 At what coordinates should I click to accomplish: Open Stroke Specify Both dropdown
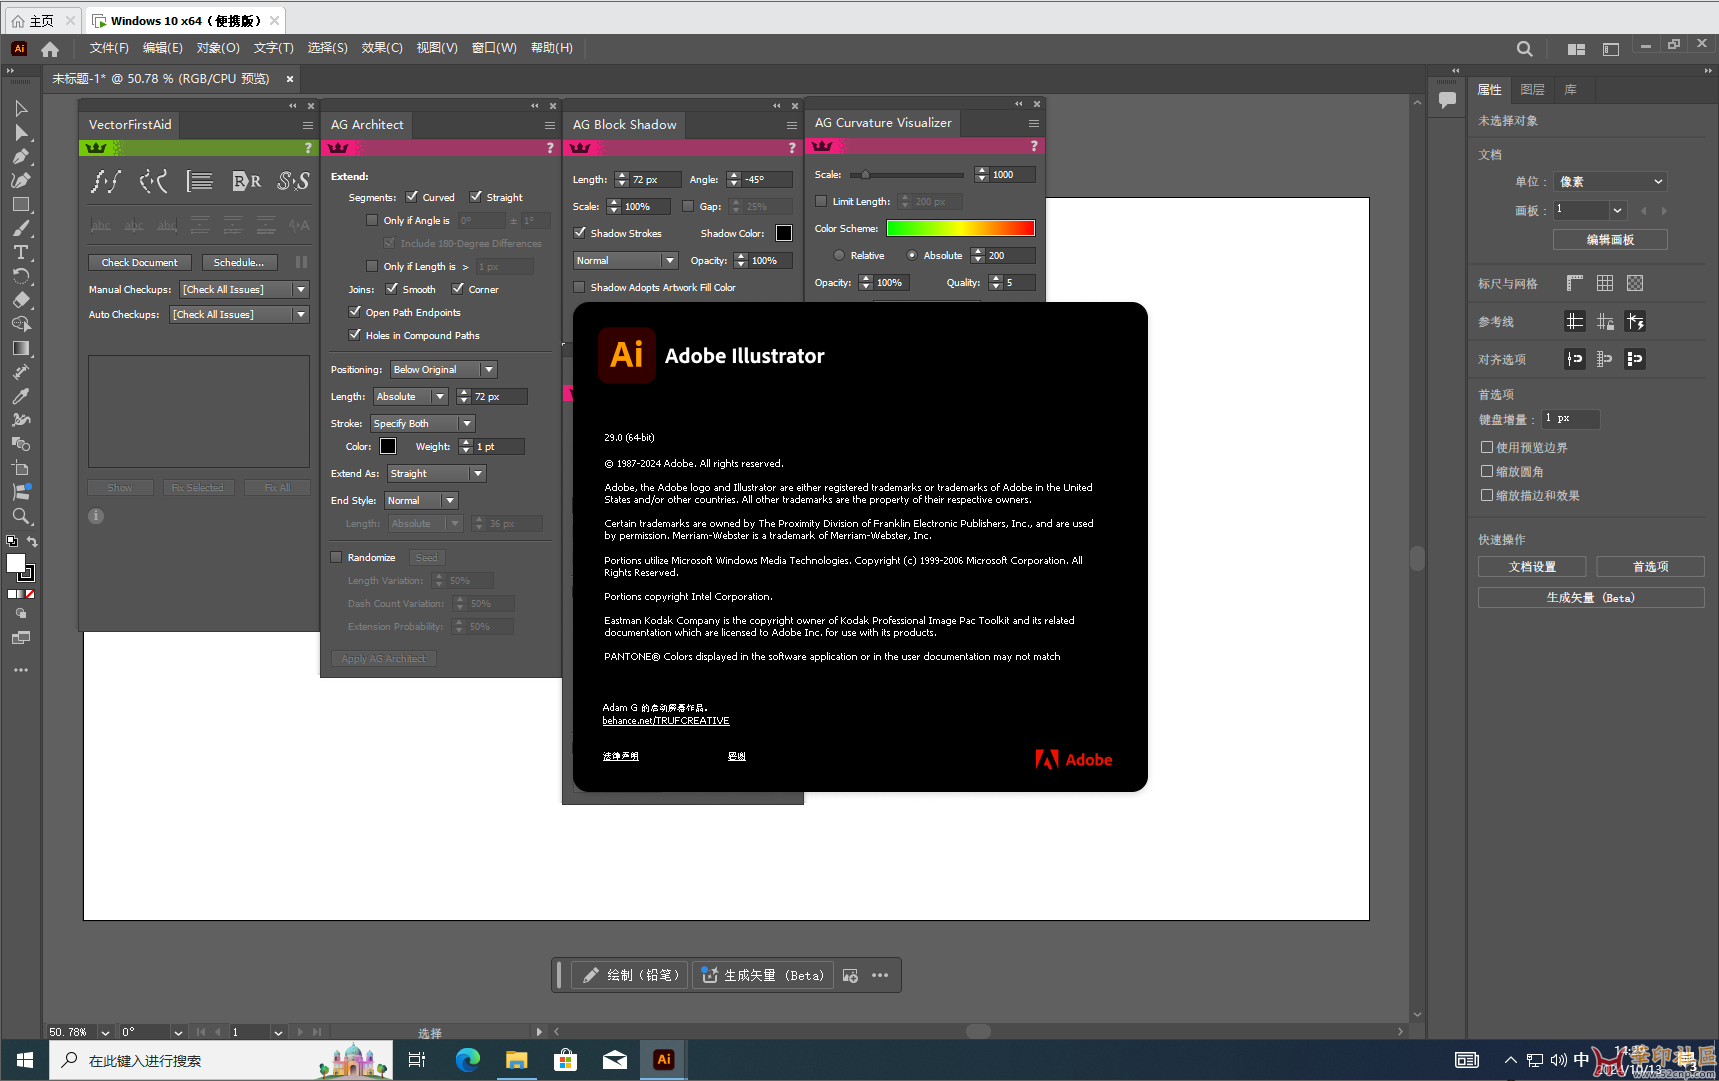pyautogui.click(x=422, y=423)
